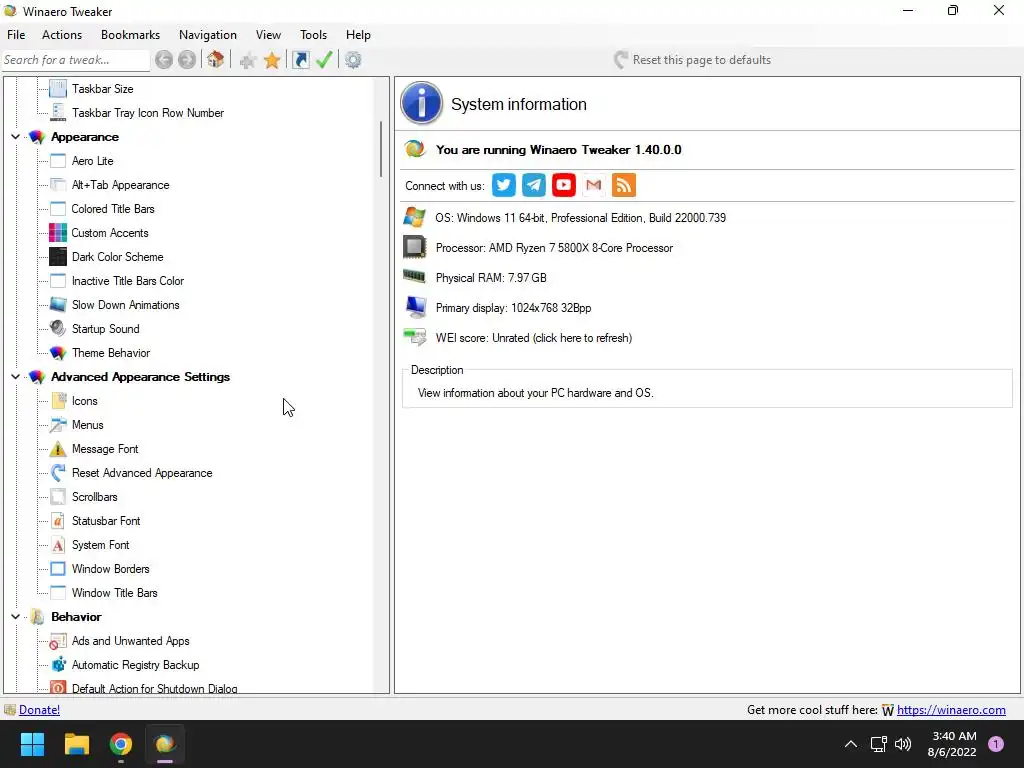
Task: Select Scrollbars tree item
Action: 95,497
